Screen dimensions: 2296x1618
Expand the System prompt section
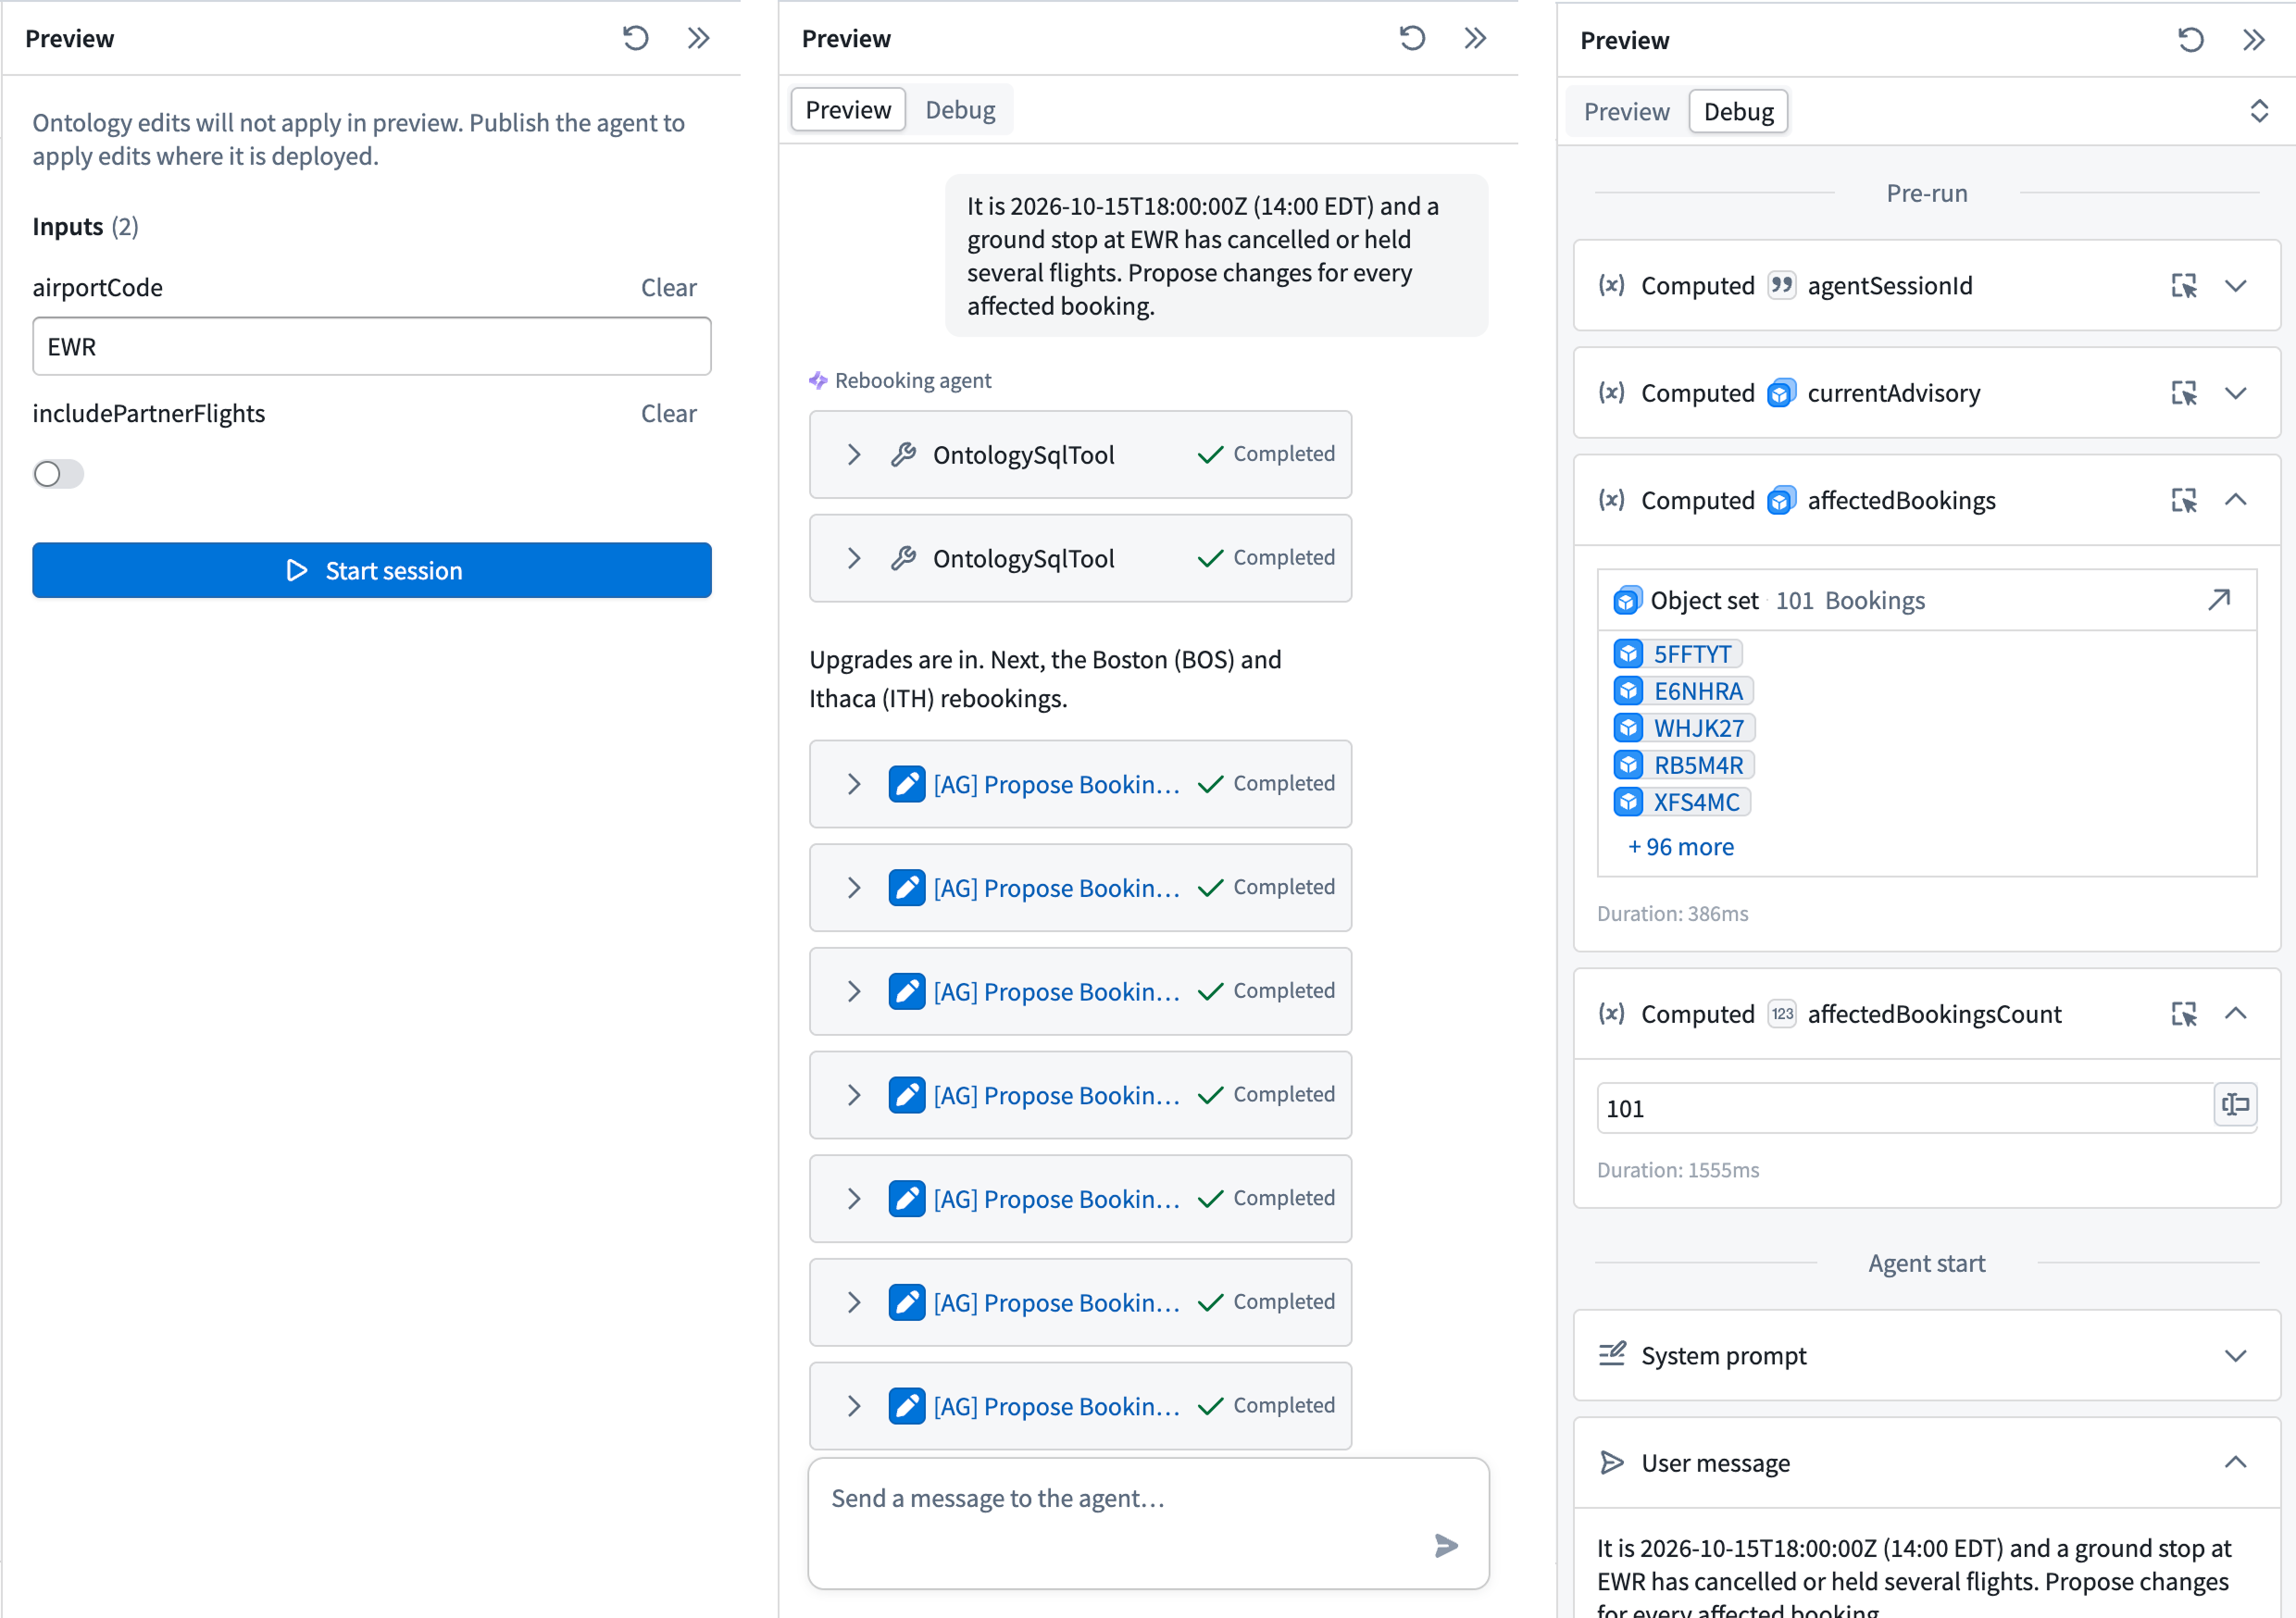[2236, 1356]
